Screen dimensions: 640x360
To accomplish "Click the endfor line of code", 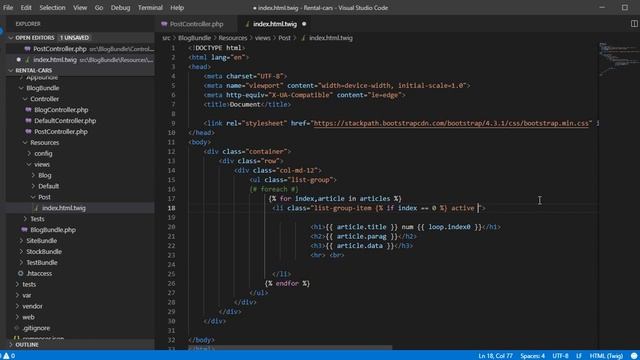I will [x=287, y=283].
